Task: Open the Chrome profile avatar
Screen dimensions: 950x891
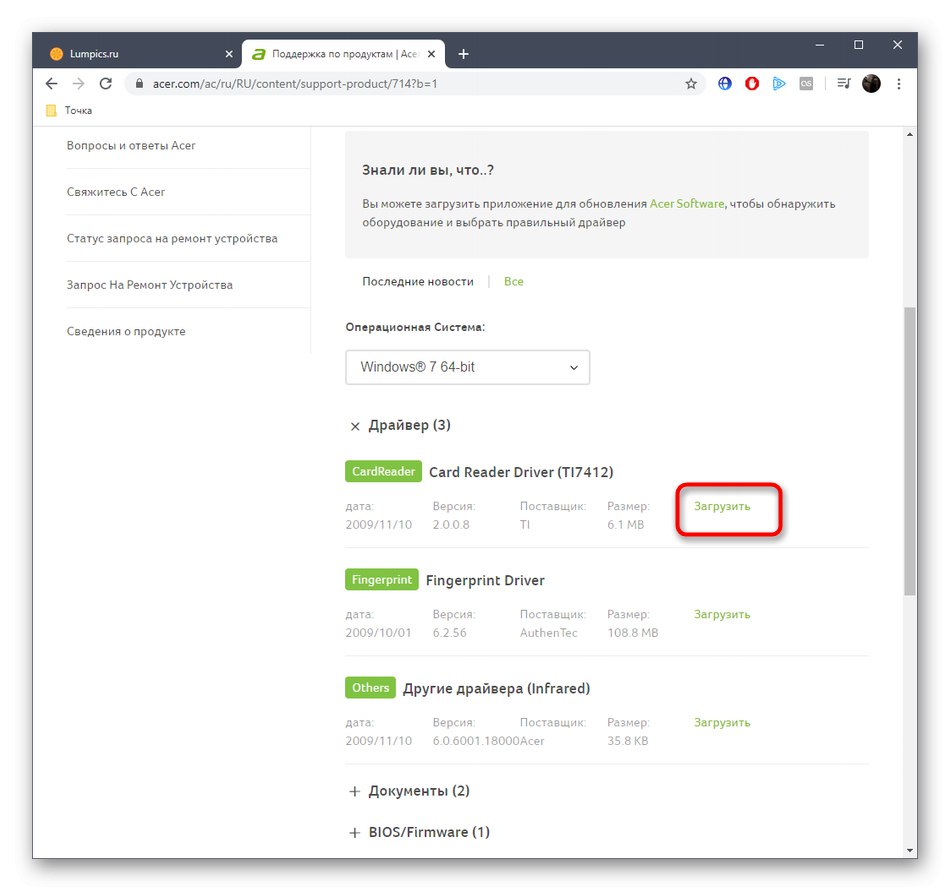Action: tap(871, 84)
